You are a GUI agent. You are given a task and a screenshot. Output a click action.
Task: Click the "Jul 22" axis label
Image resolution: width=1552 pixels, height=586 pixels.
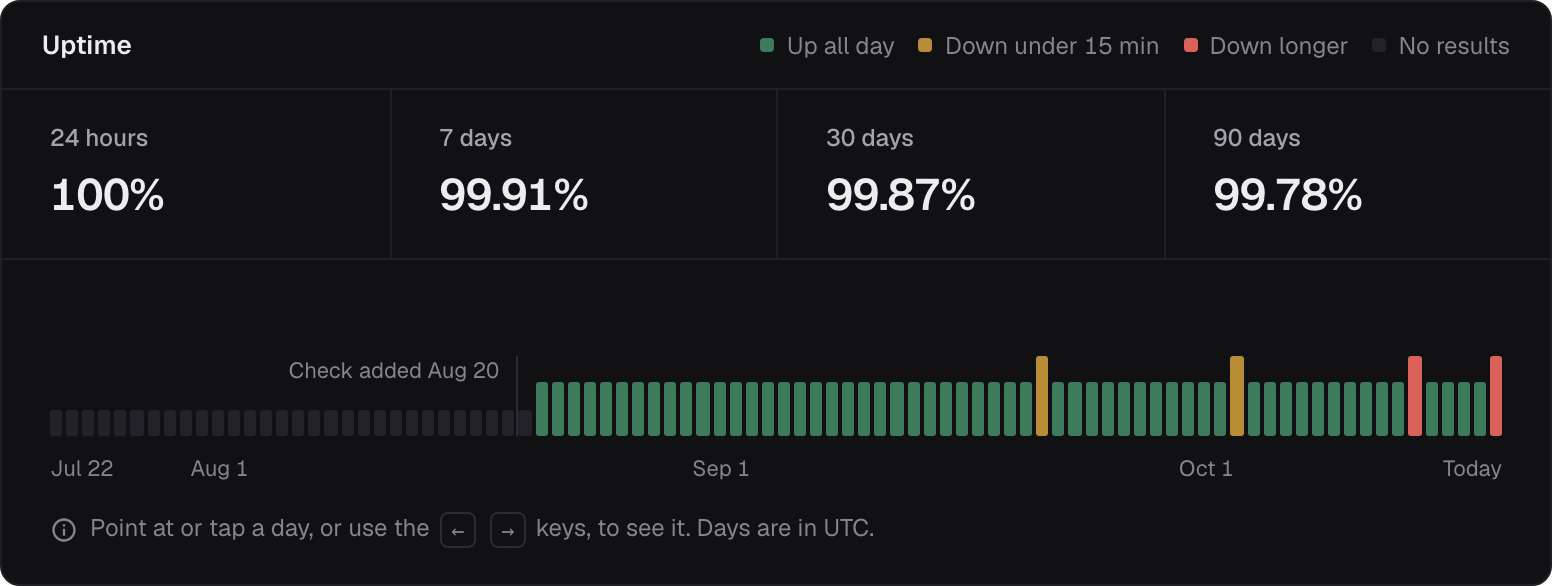pyautogui.click(x=82, y=469)
